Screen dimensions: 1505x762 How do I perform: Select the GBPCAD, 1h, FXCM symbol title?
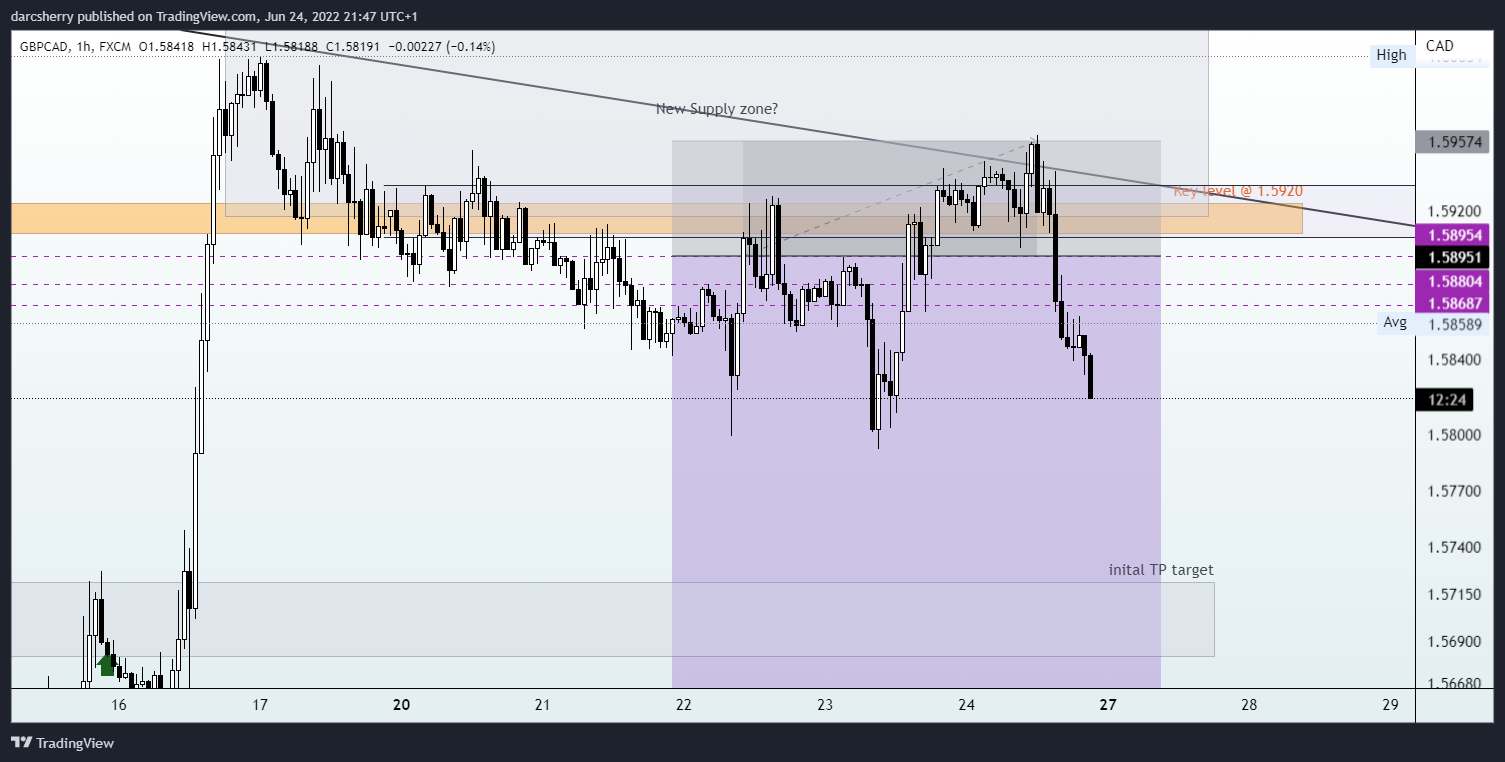point(73,47)
